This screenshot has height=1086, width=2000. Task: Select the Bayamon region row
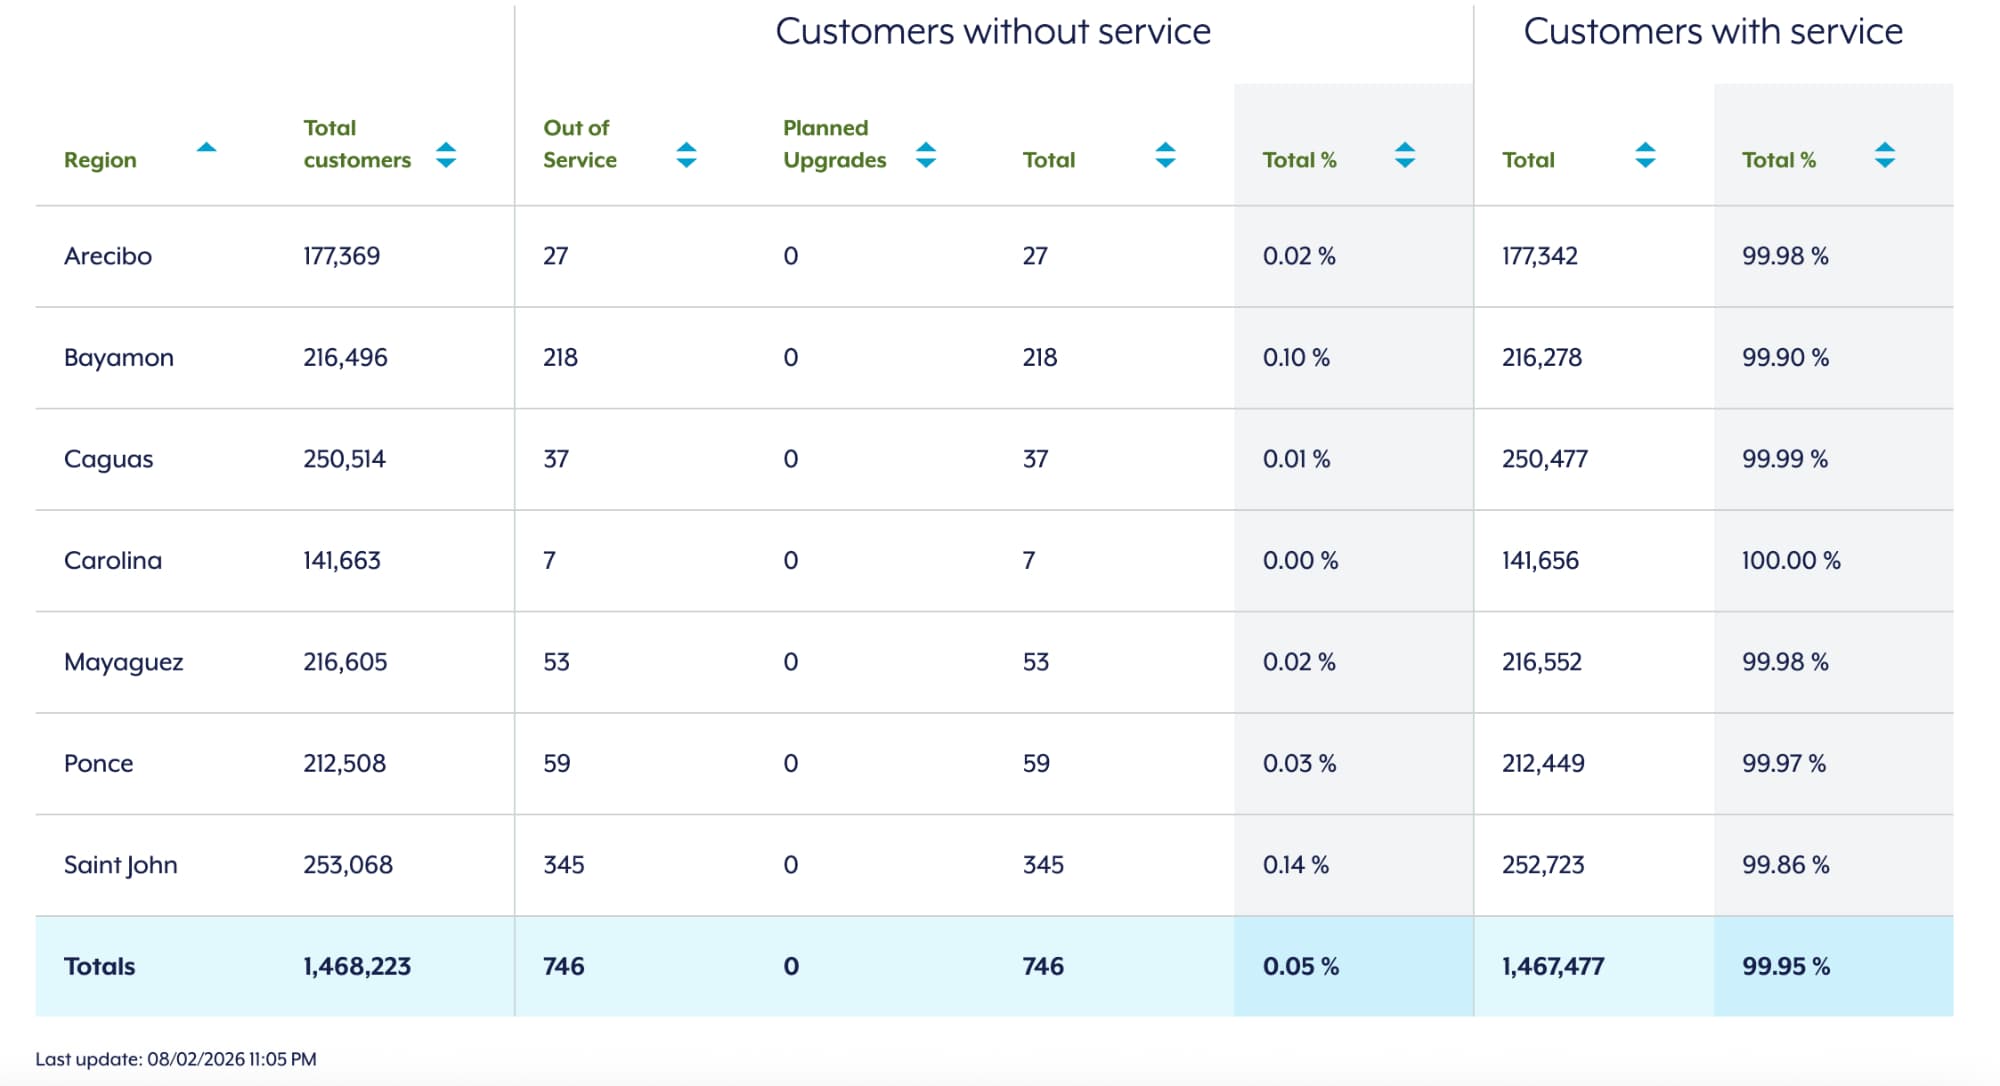click(x=119, y=358)
